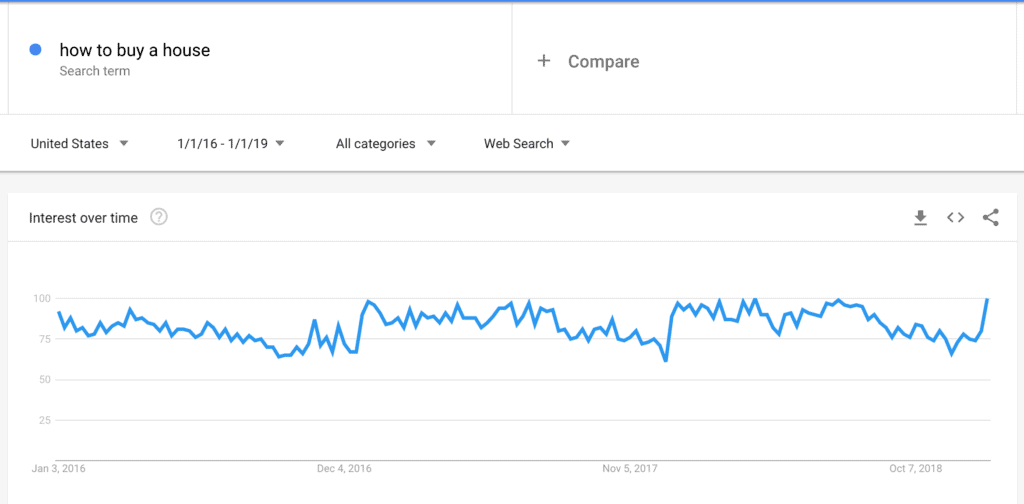
Task: Click the Interest over time heading
Action: (x=83, y=218)
